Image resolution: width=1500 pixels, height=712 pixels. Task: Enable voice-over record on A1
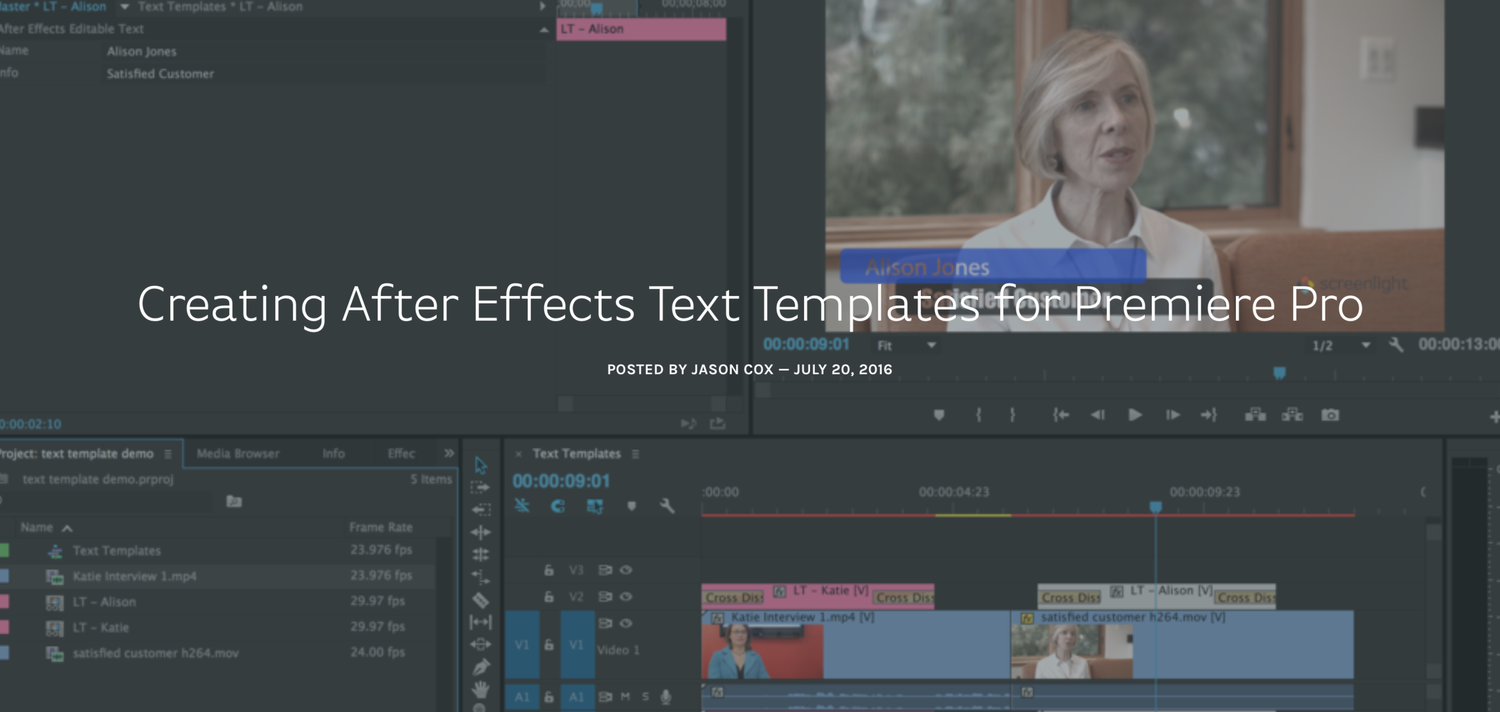[666, 697]
